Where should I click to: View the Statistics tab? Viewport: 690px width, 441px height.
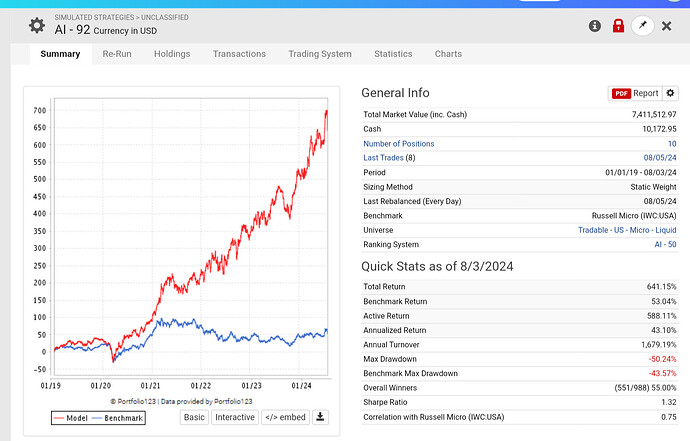point(393,54)
